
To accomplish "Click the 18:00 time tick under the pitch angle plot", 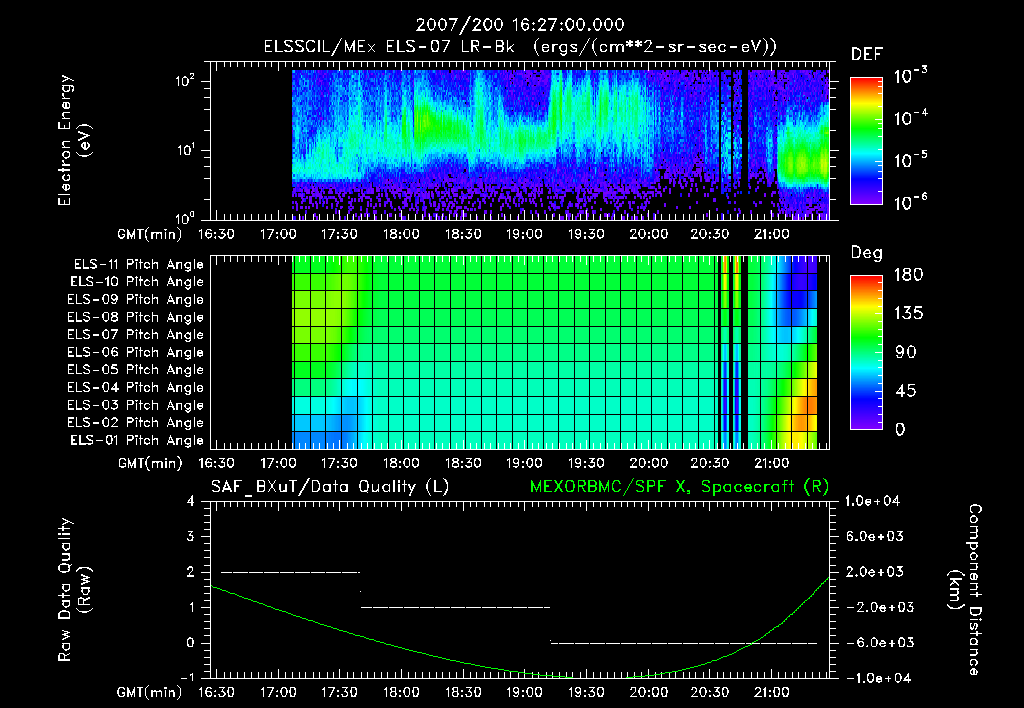I will coord(401,463).
